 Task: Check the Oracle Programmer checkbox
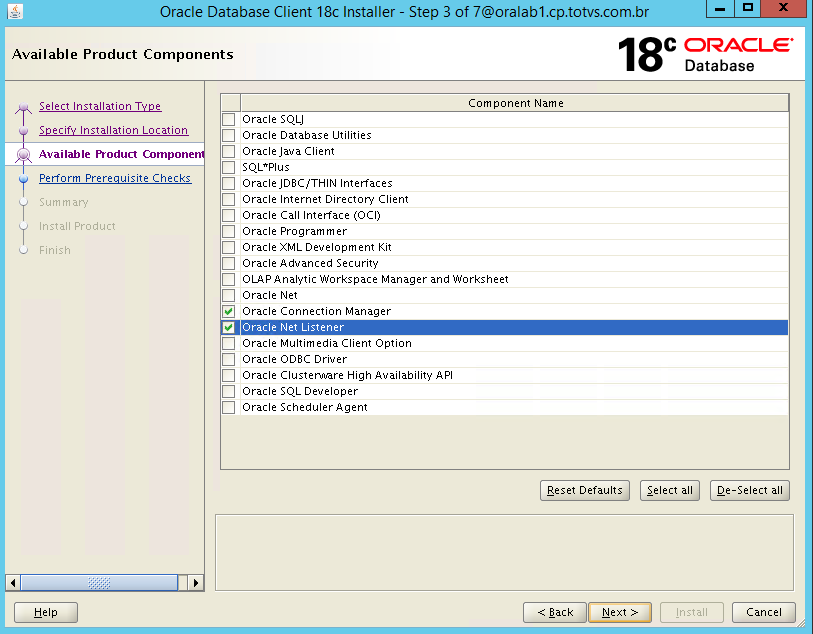(x=229, y=231)
